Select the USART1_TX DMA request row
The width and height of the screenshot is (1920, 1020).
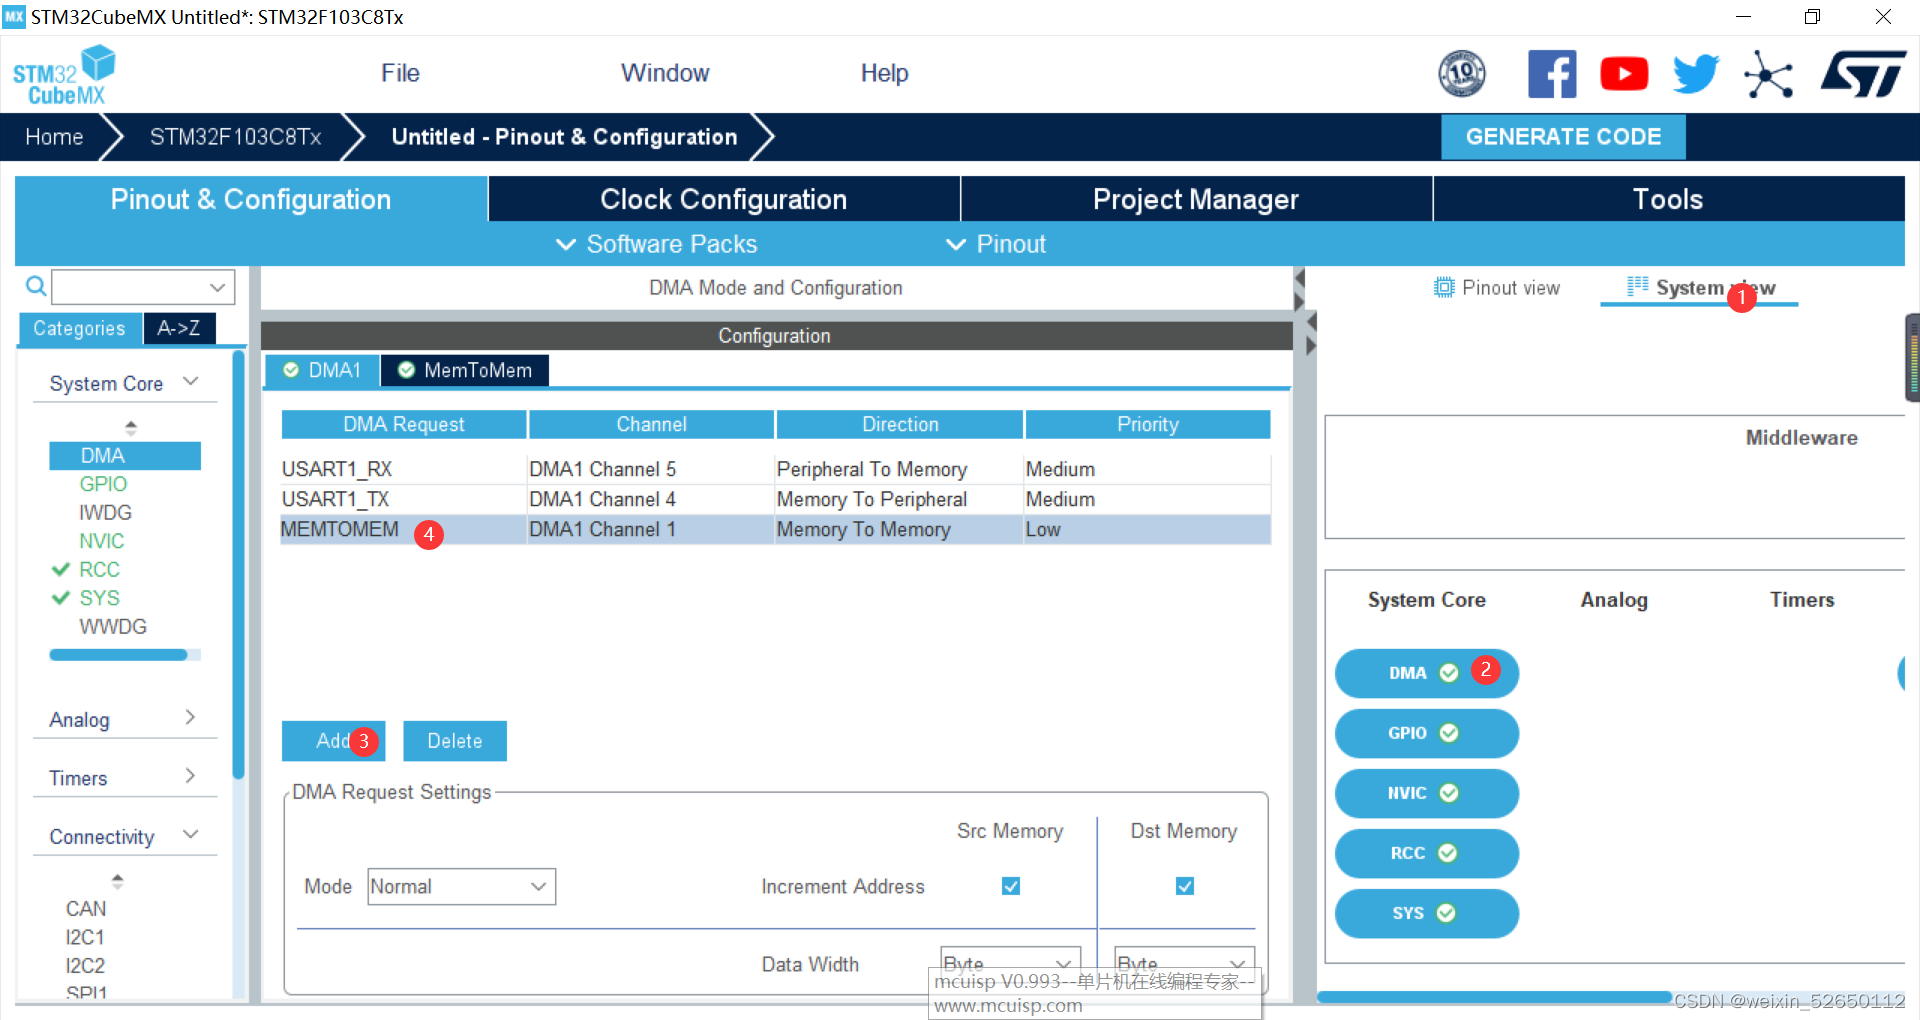(x=775, y=499)
